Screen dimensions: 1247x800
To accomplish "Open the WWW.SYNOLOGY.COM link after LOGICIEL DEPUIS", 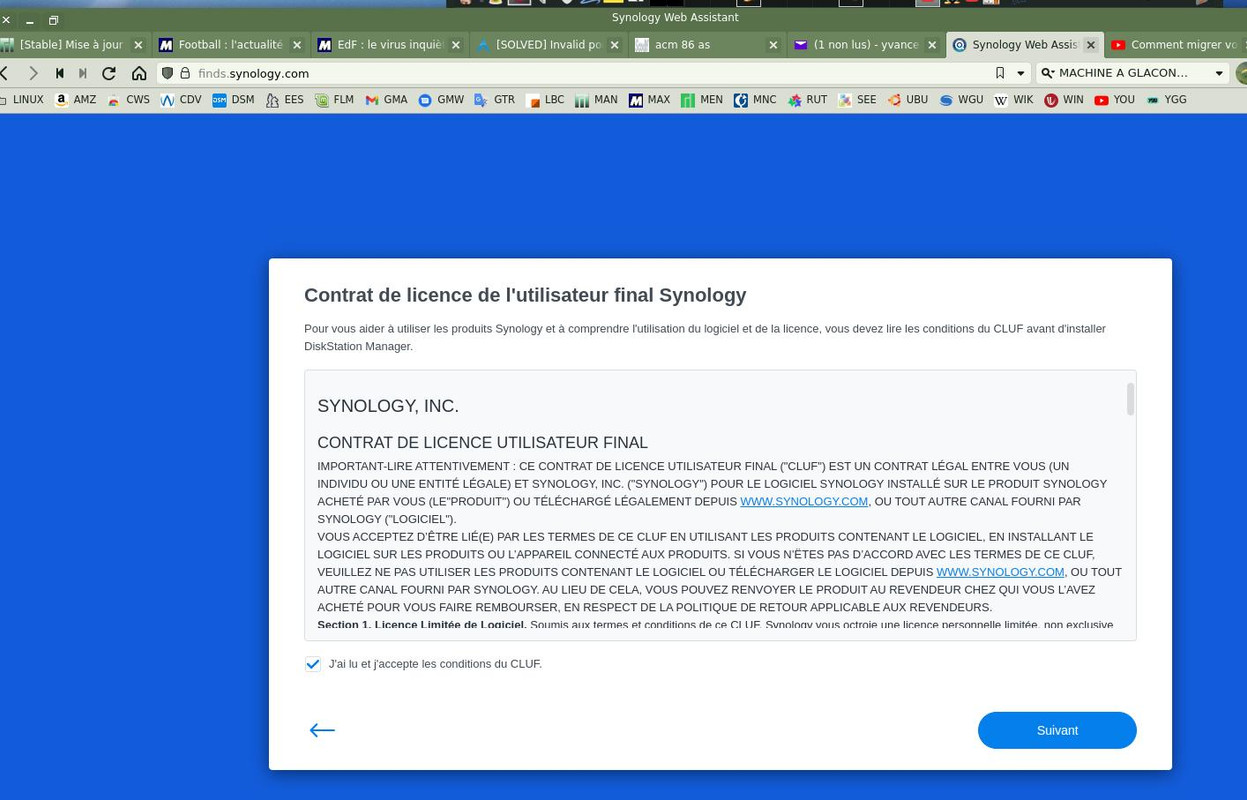I will pyautogui.click(x=1000, y=572).
